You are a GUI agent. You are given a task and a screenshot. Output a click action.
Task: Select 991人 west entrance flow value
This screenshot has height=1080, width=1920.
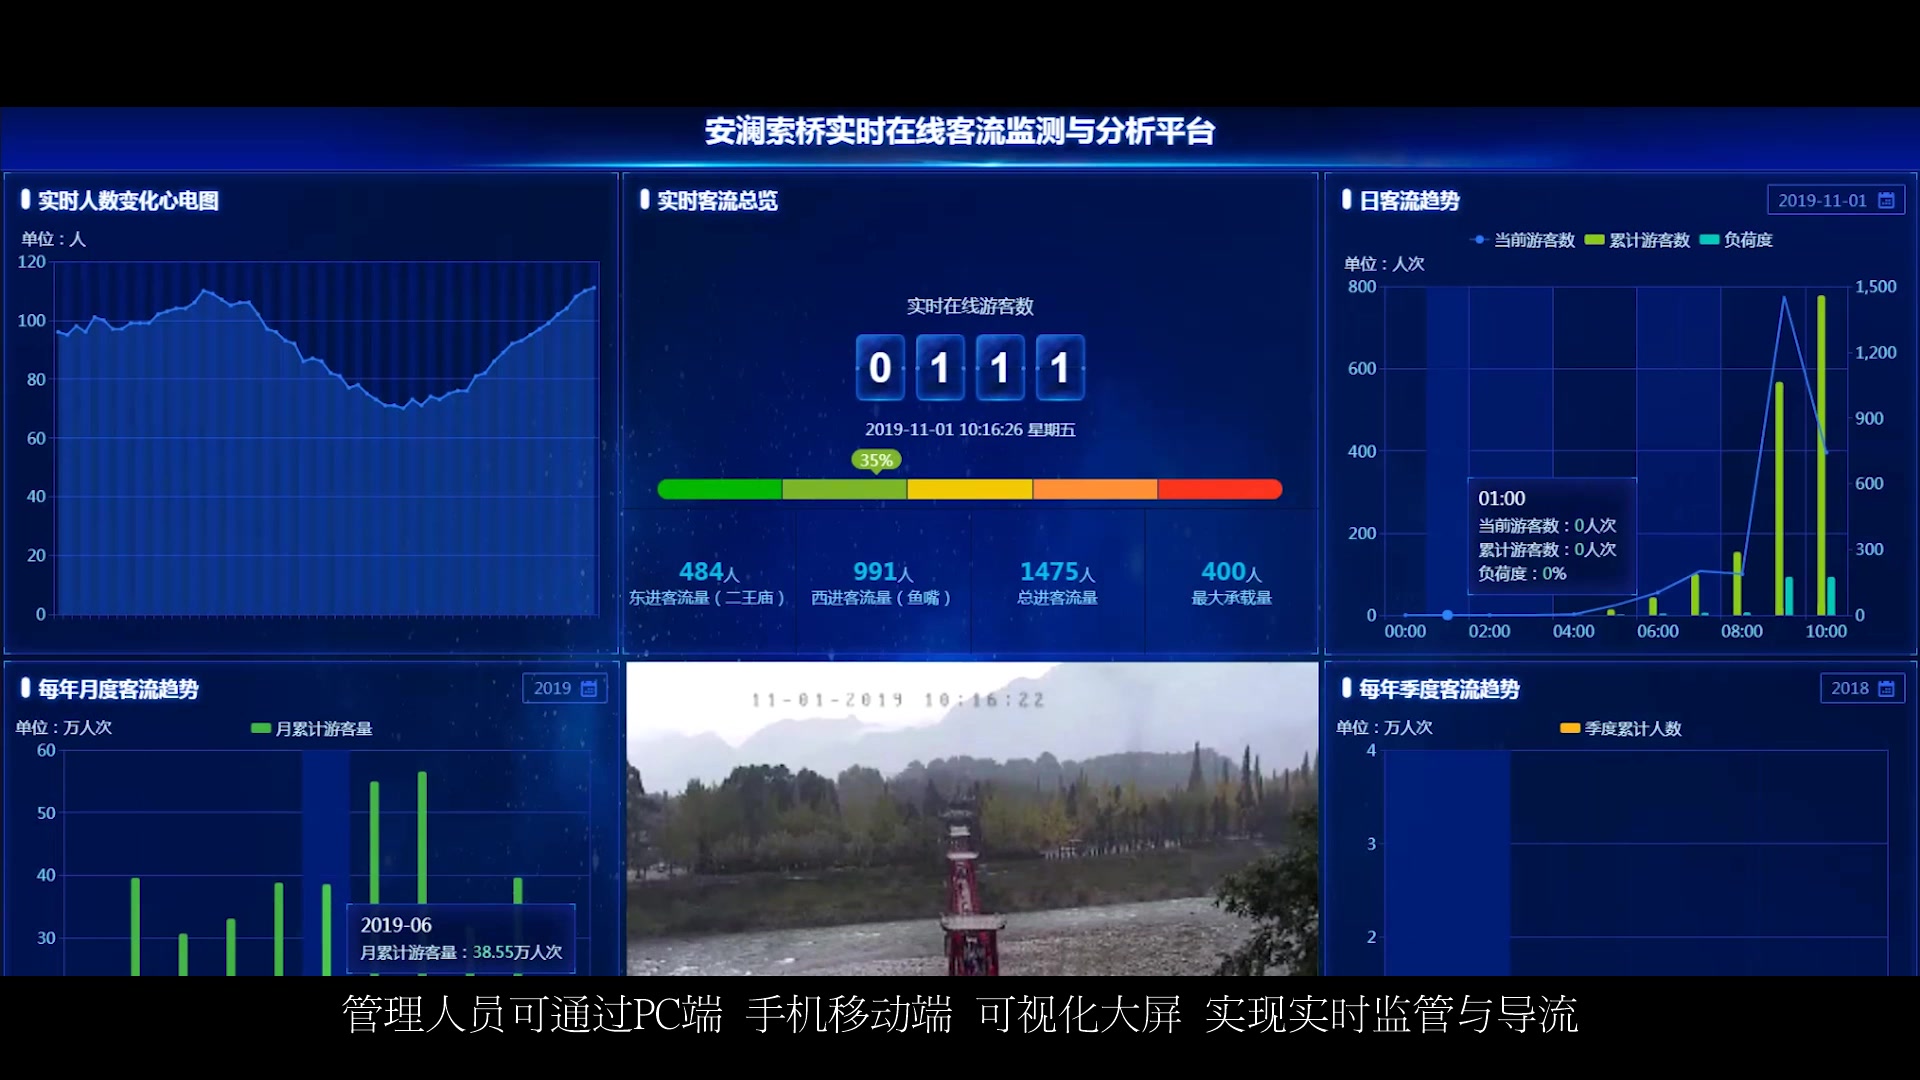pyautogui.click(x=883, y=572)
